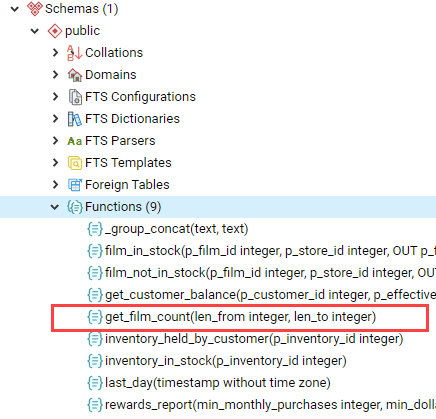The height and width of the screenshot is (419, 436).
Task: Expand the Foreign Tables node
Action: click(55, 185)
